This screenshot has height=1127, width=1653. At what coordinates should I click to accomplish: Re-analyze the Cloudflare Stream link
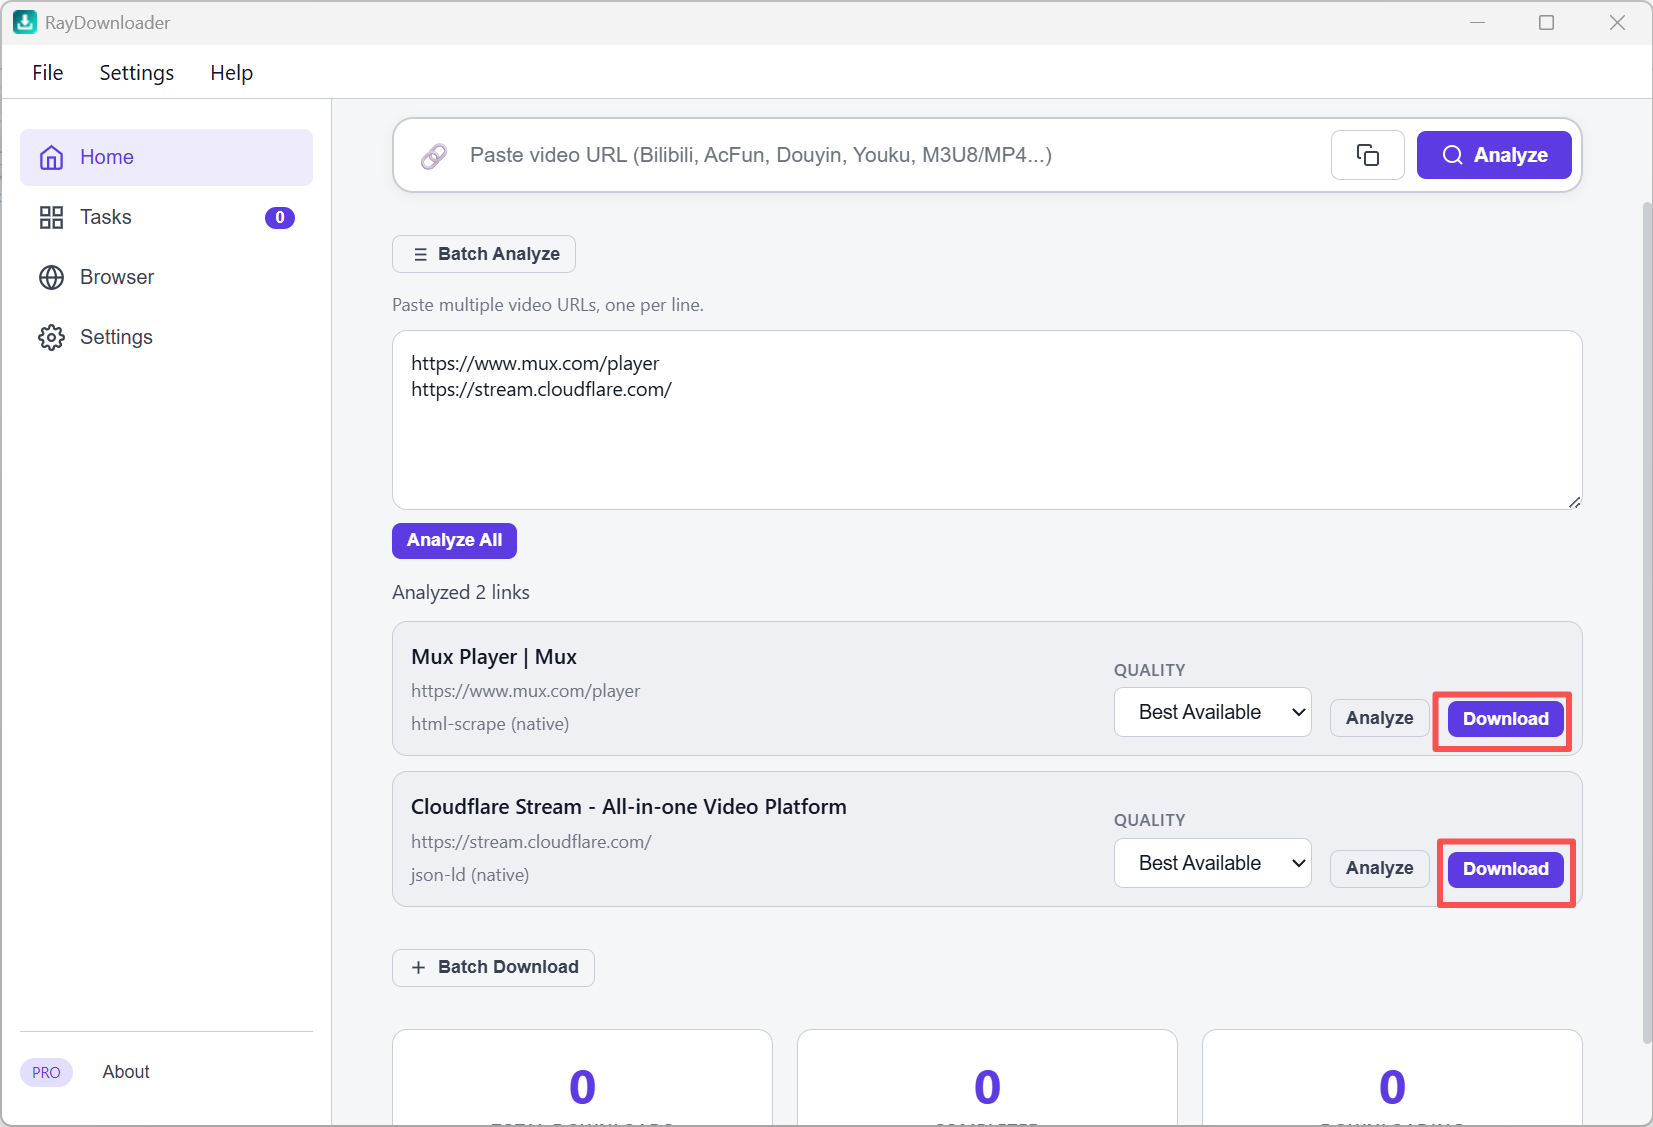pos(1379,868)
